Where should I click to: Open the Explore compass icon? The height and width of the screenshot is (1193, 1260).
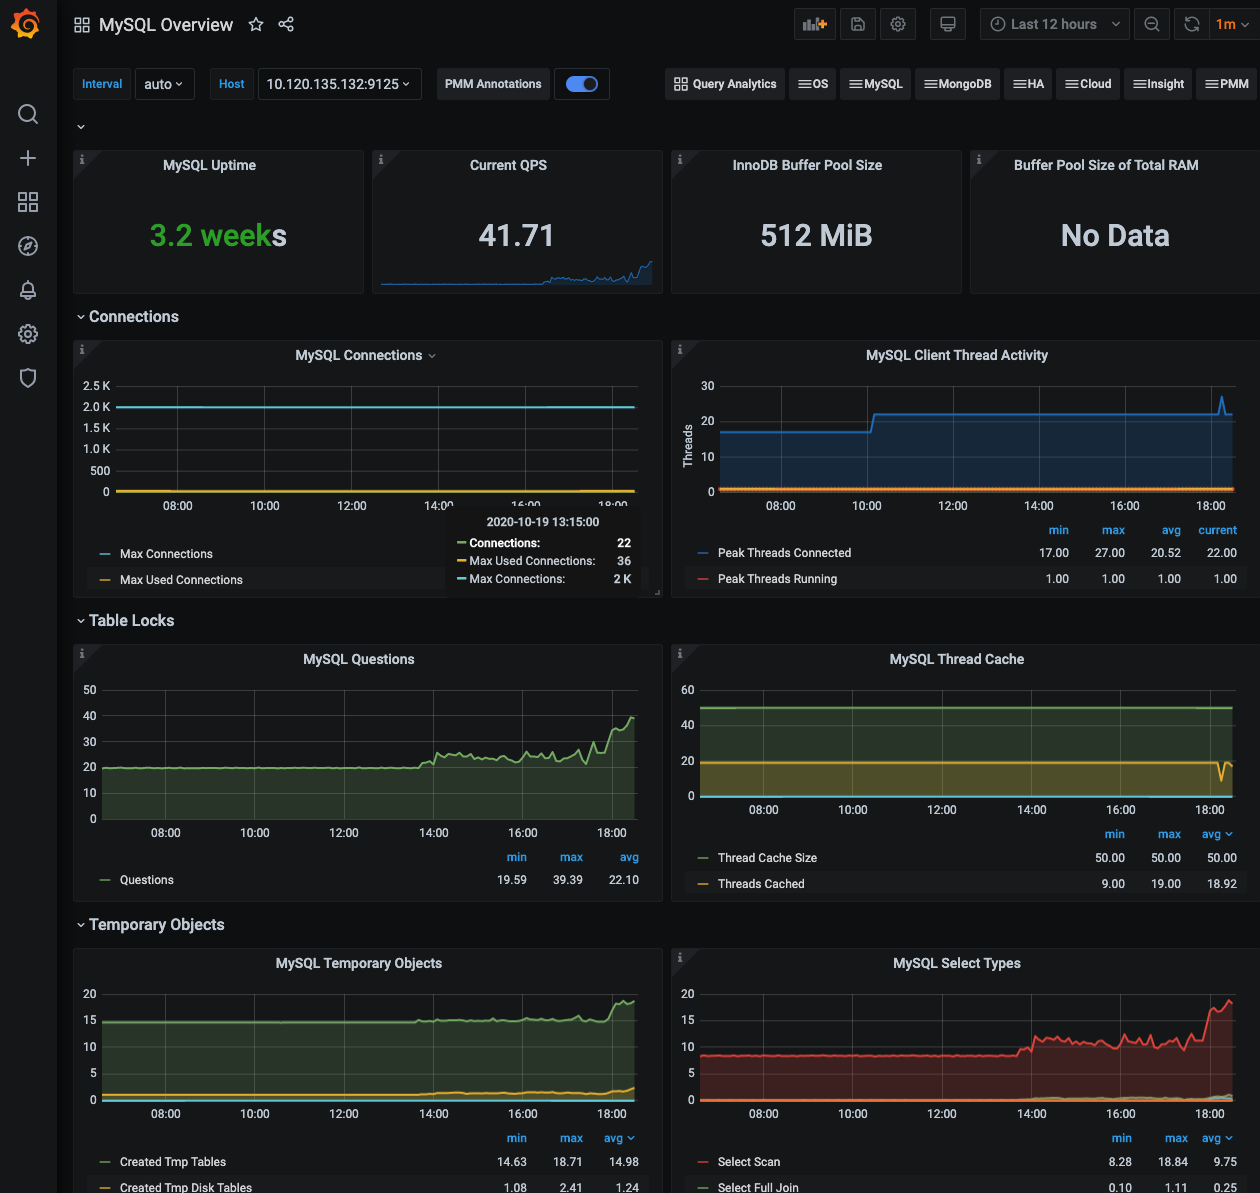[28, 246]
